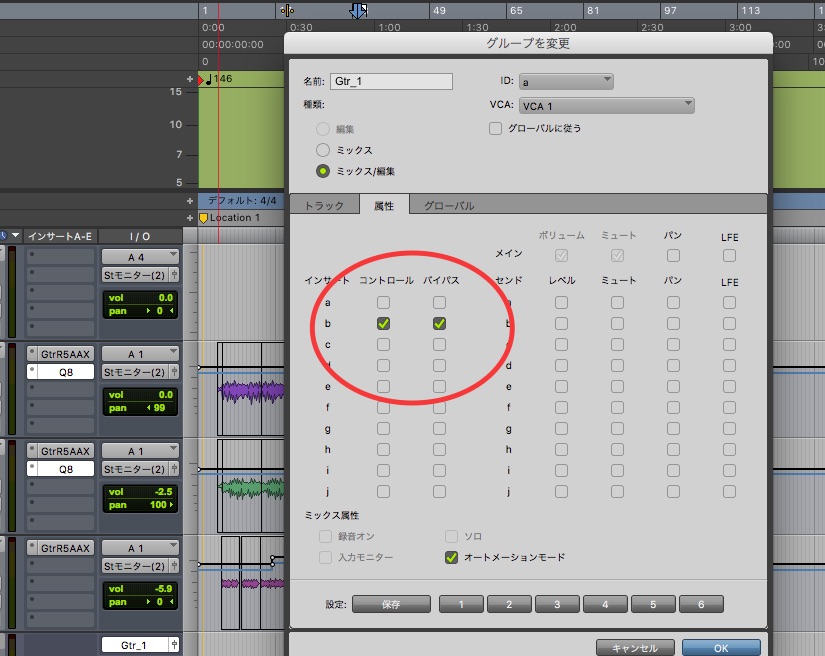Image resolution: width=825 pixels, height=656 pixels.
Task: Click the blue playback marker in bar ruler
Action: (x=358, y=10)
